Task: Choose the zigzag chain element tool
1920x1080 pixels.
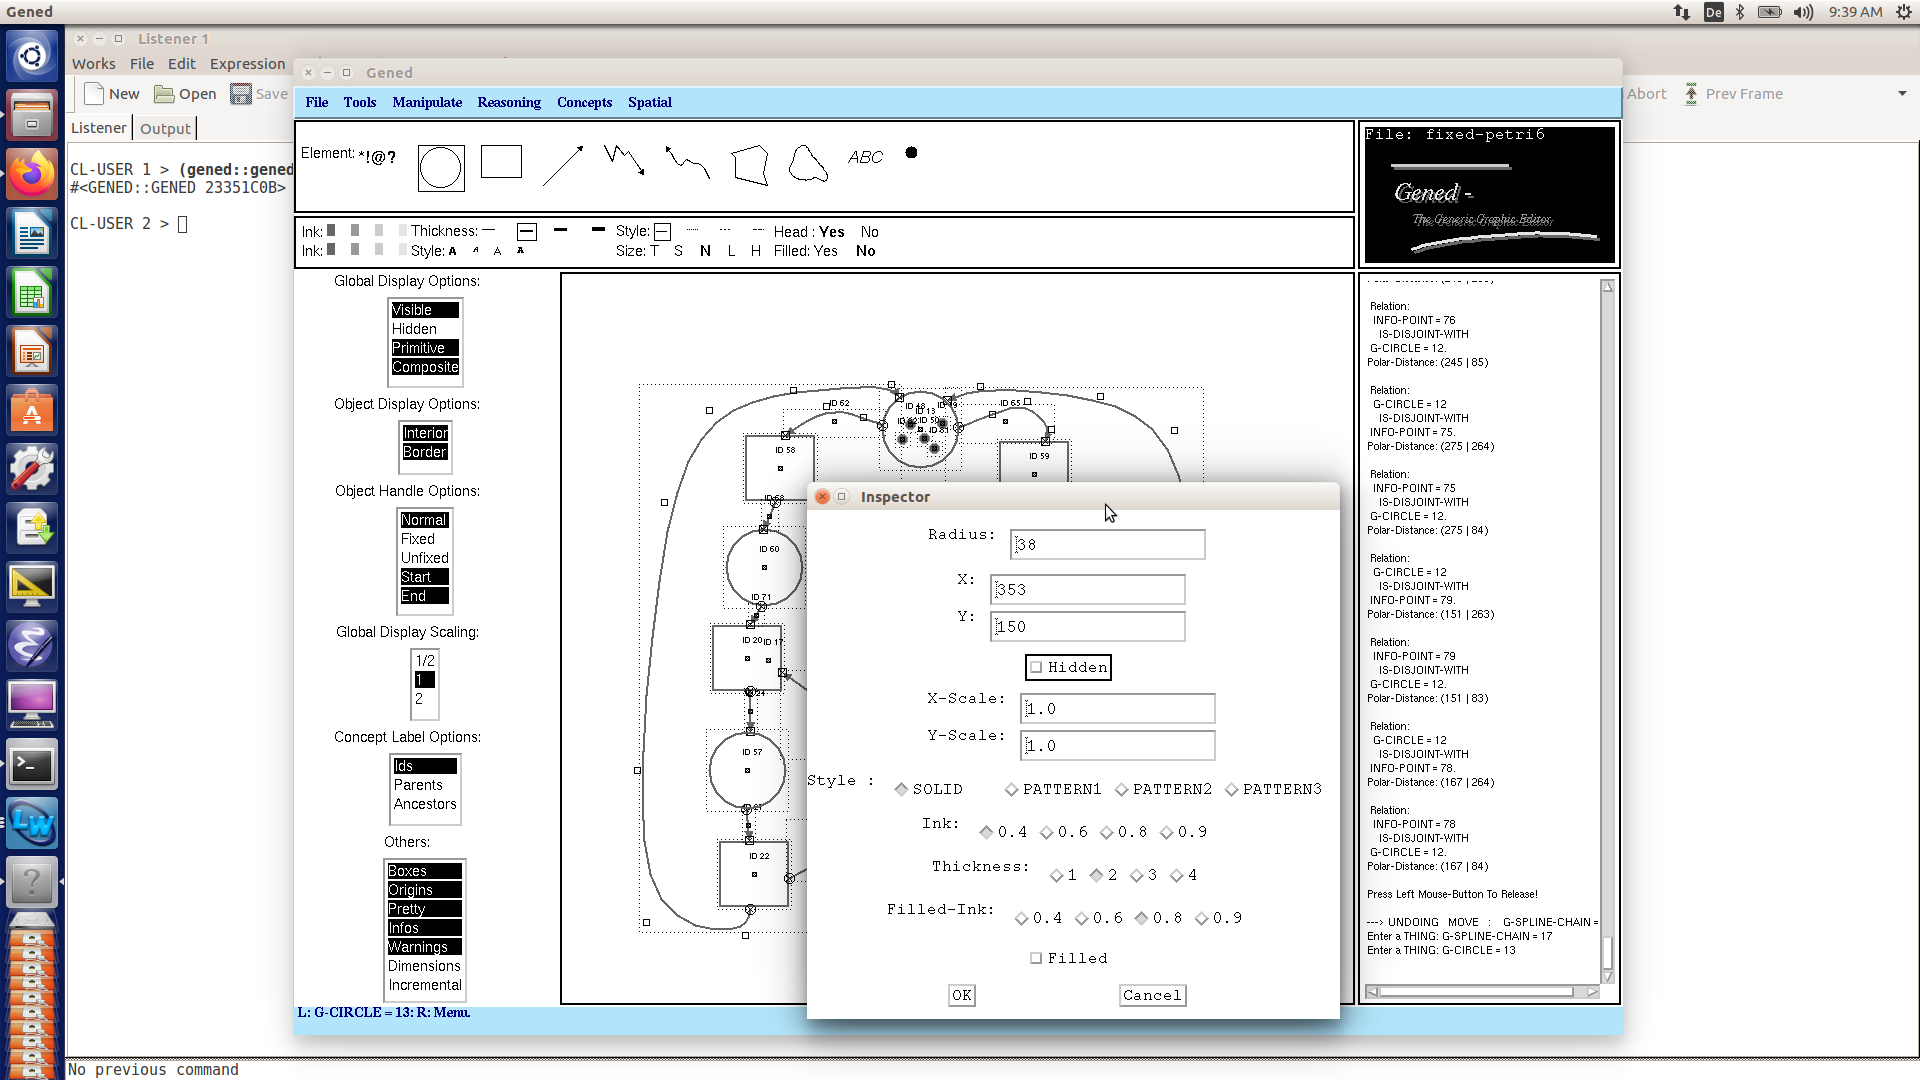Action: click(624, 159)
